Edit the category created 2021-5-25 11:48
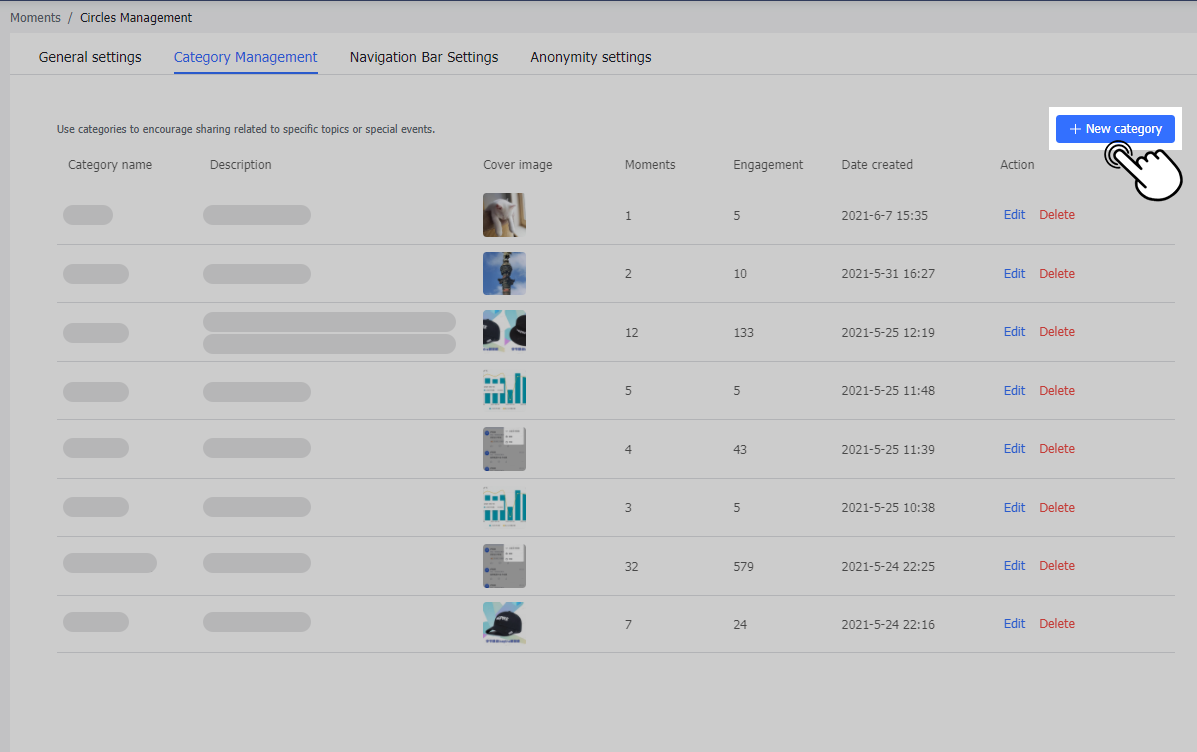The width and height of the screenshot is (1197, 752). 1014,391
